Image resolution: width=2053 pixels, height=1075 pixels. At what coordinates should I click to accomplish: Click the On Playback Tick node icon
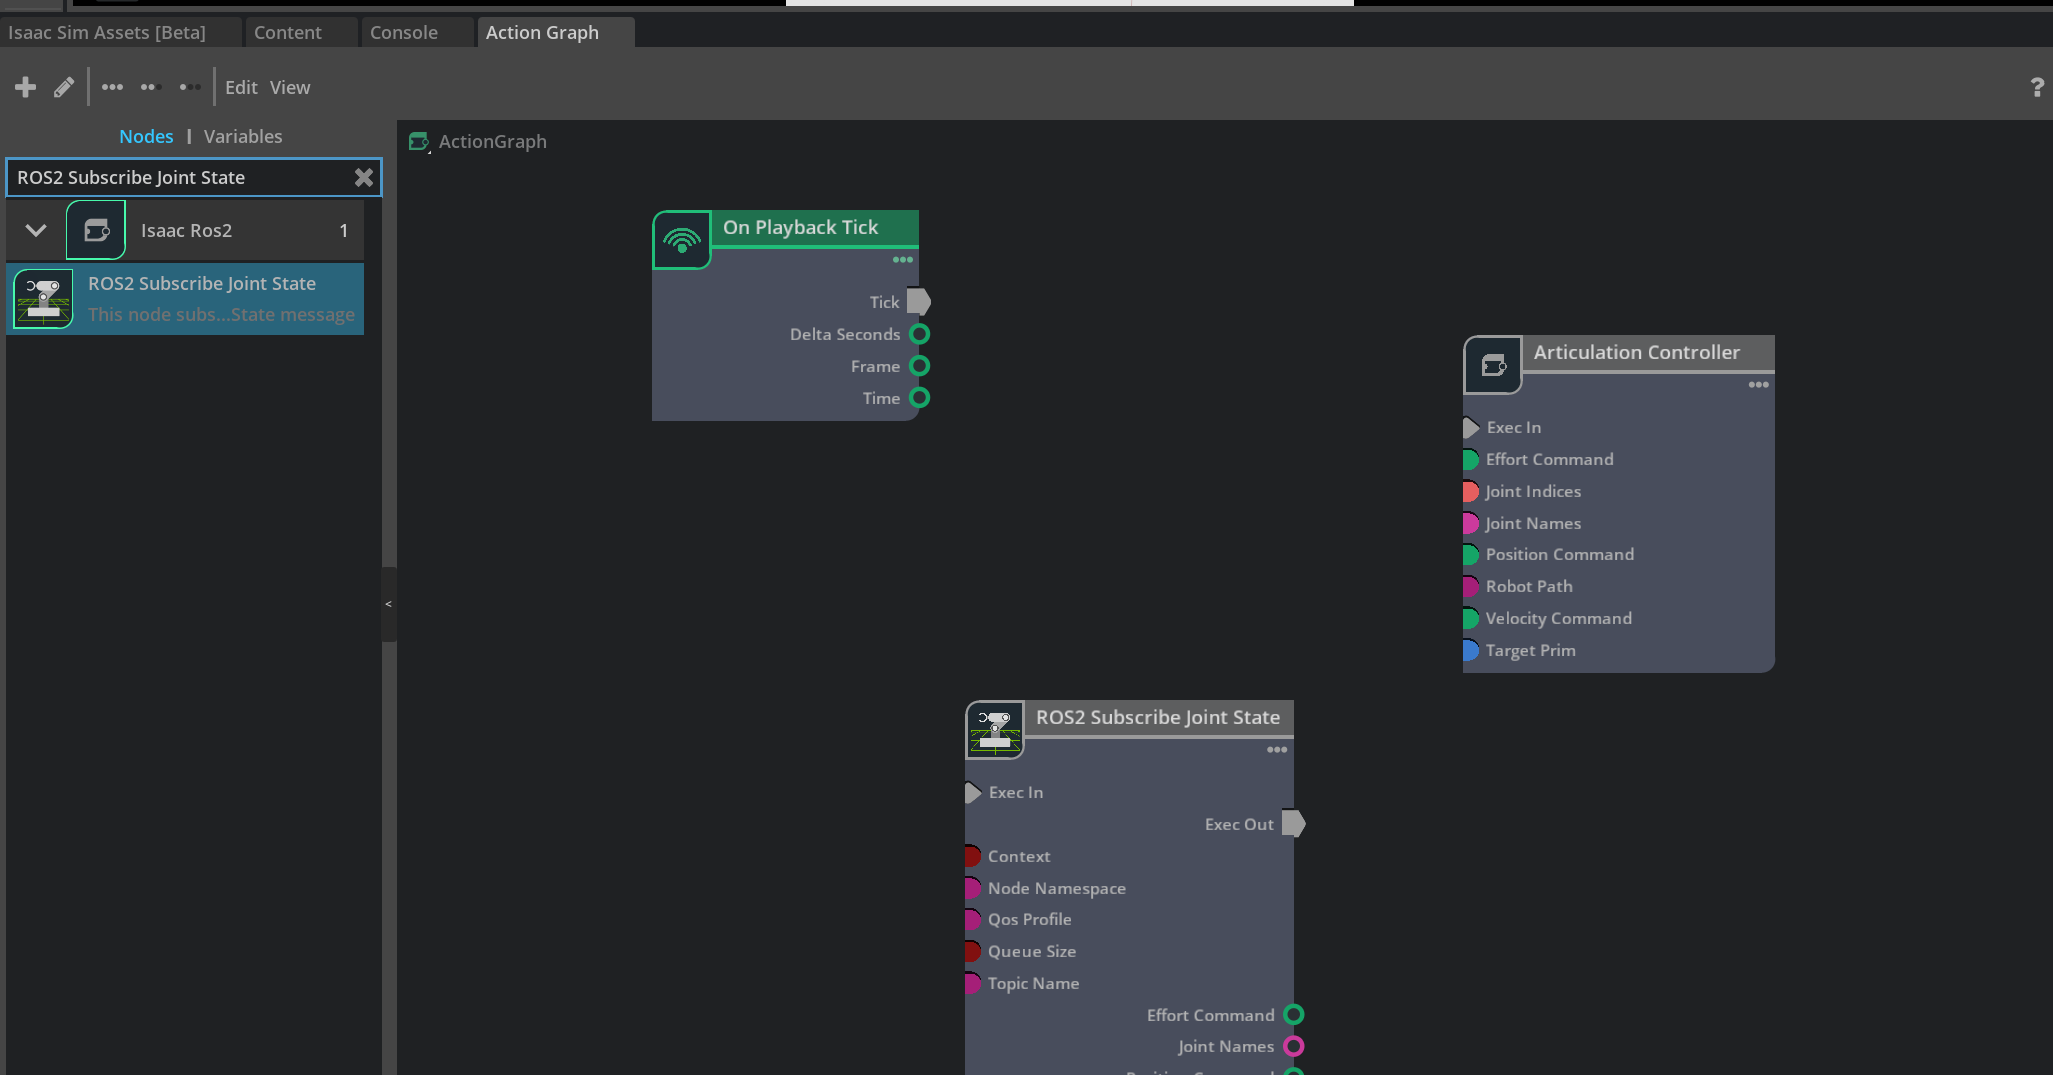[682, 240]
